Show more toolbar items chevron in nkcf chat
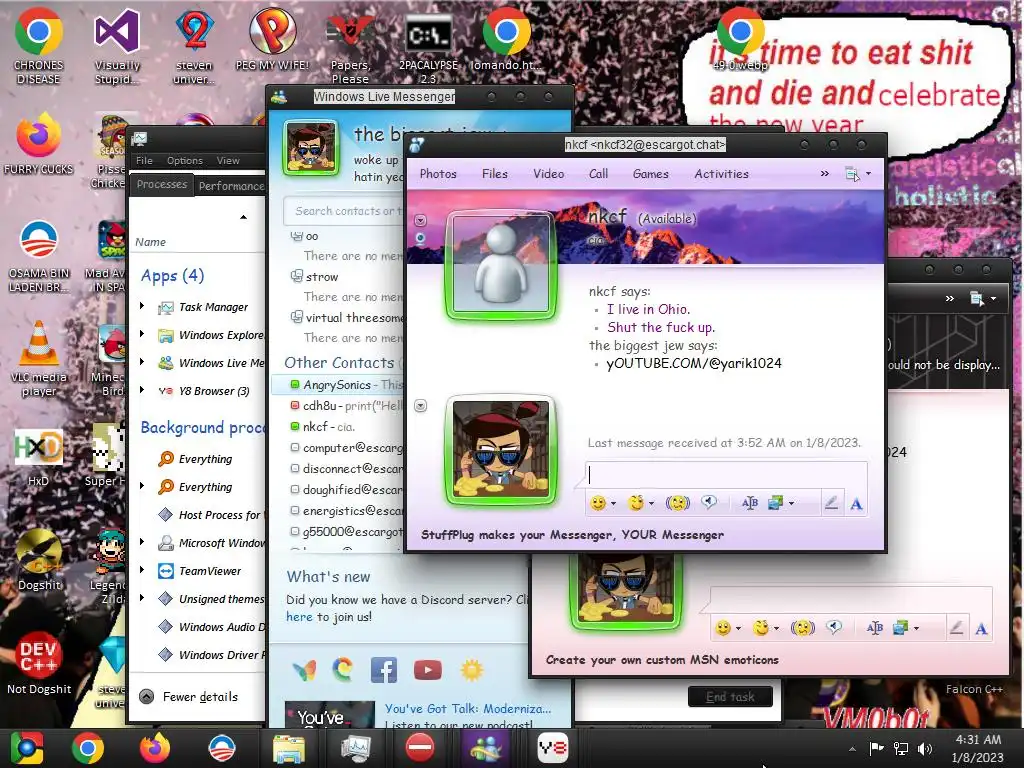 825,174
